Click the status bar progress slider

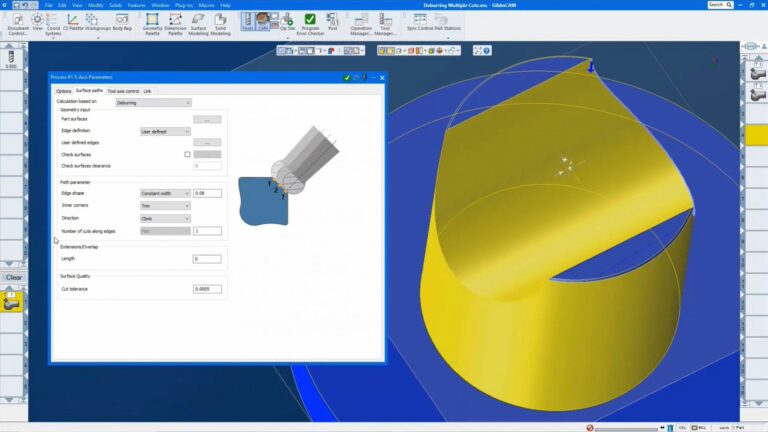click(x=626, y=429)
